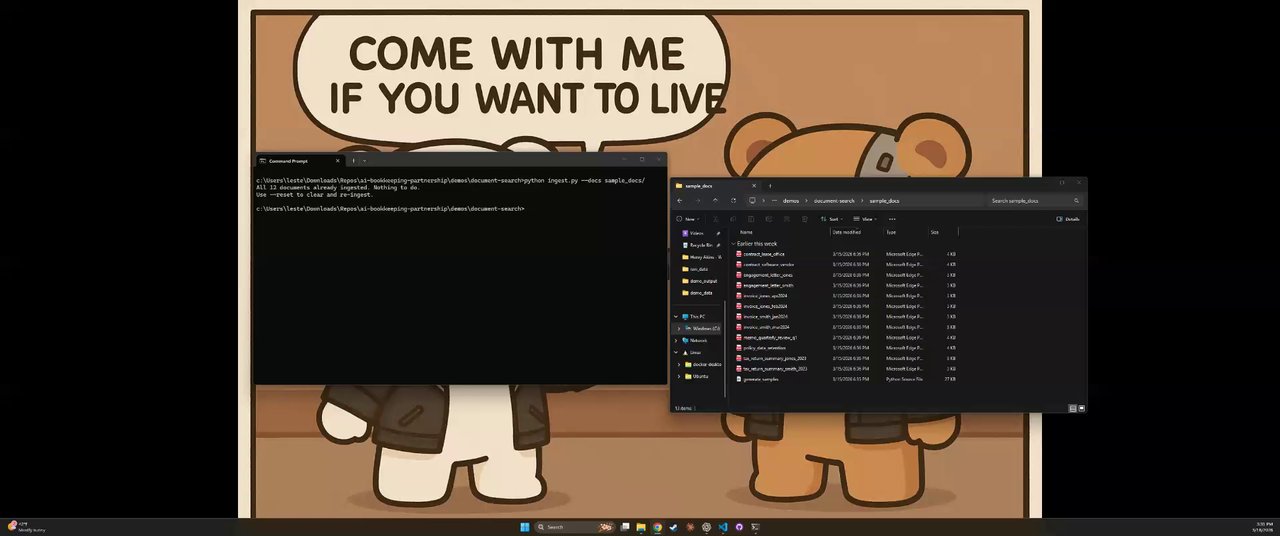
Task: Open the Sort options dropdown
Action: pos(831,218)
